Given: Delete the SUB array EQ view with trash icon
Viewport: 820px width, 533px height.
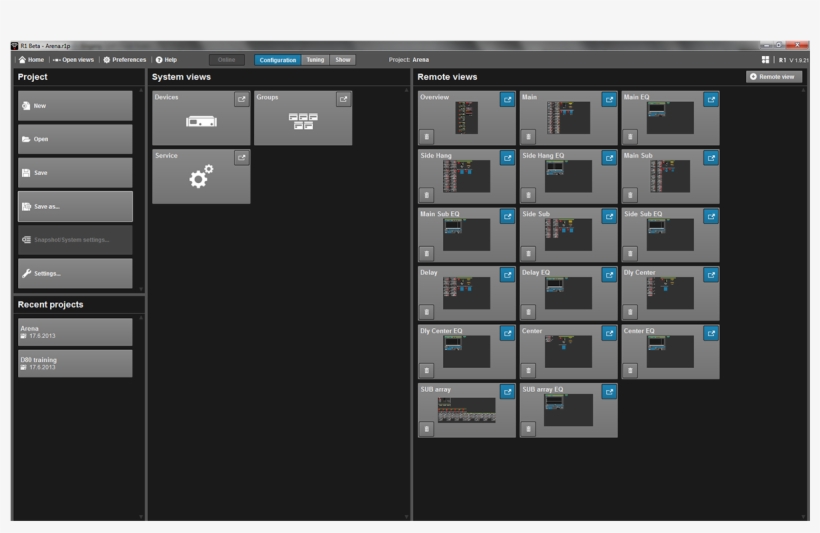Looking at the screenshot, I should pyautogui.click(x=529, y=429).
